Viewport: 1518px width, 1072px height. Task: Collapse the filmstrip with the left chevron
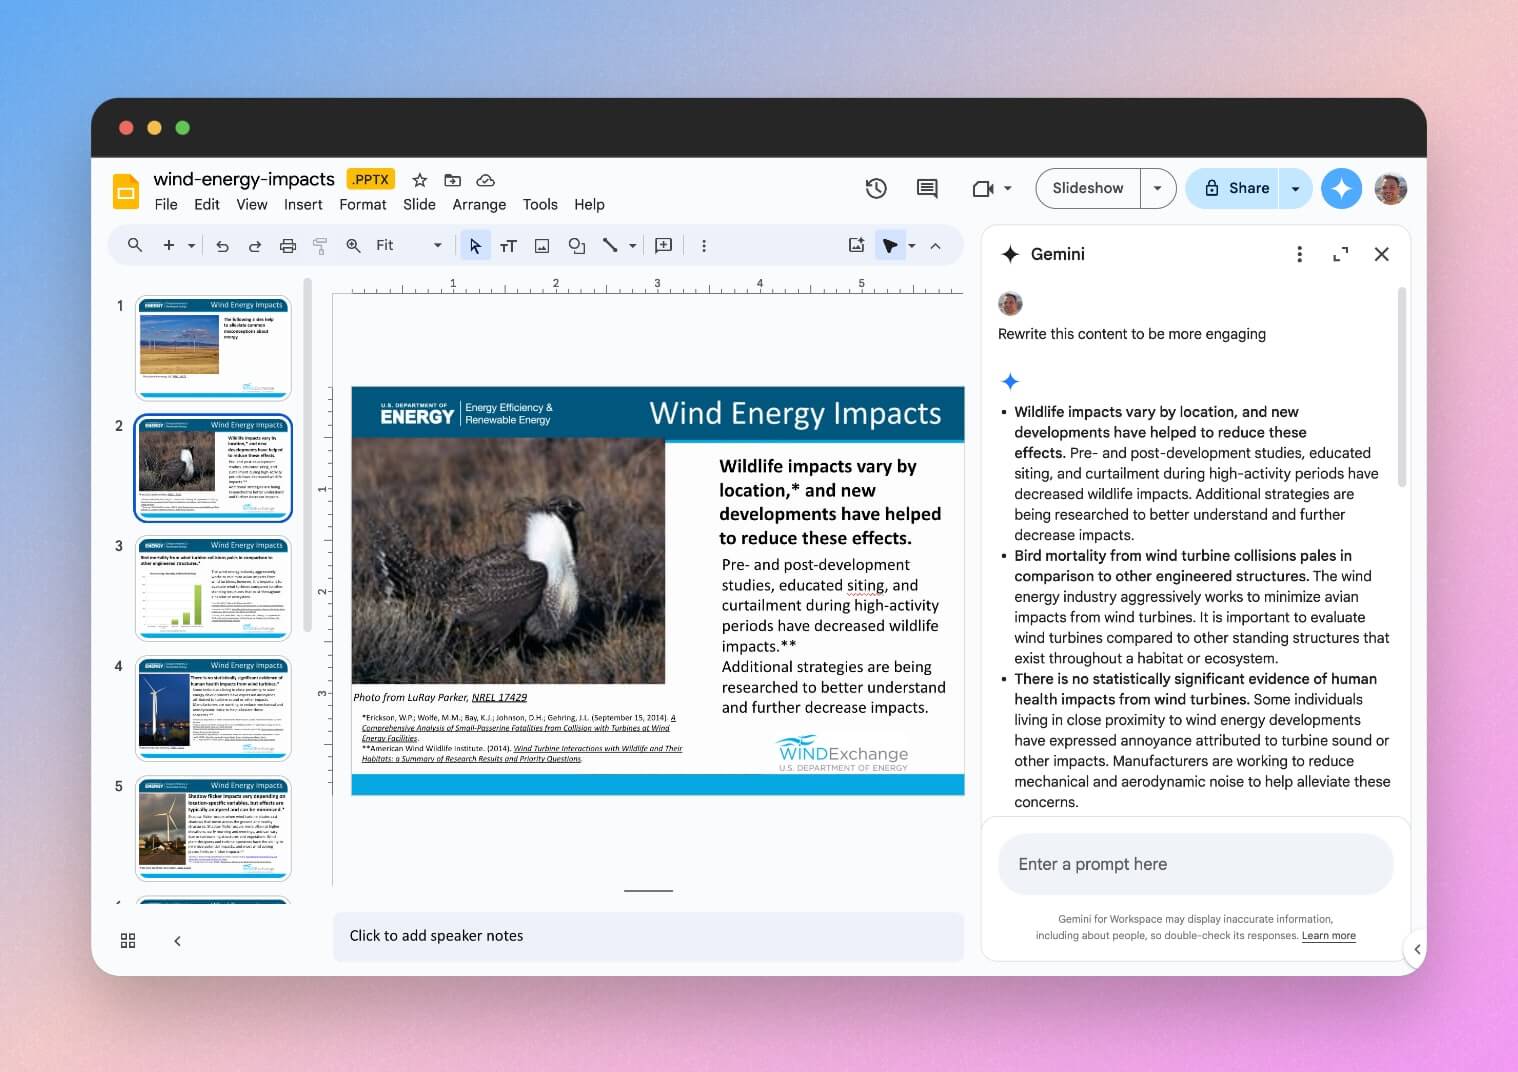tap(177, 940)
